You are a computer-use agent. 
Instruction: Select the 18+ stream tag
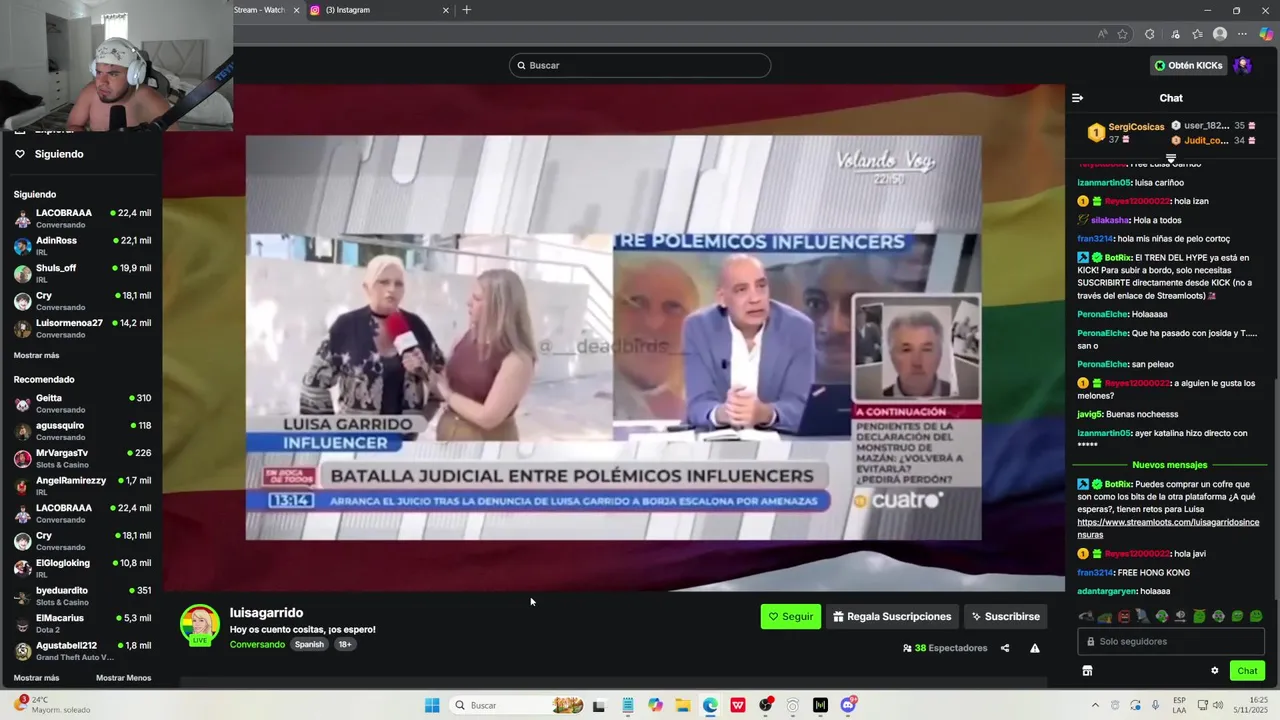click(x=344, y=644)
